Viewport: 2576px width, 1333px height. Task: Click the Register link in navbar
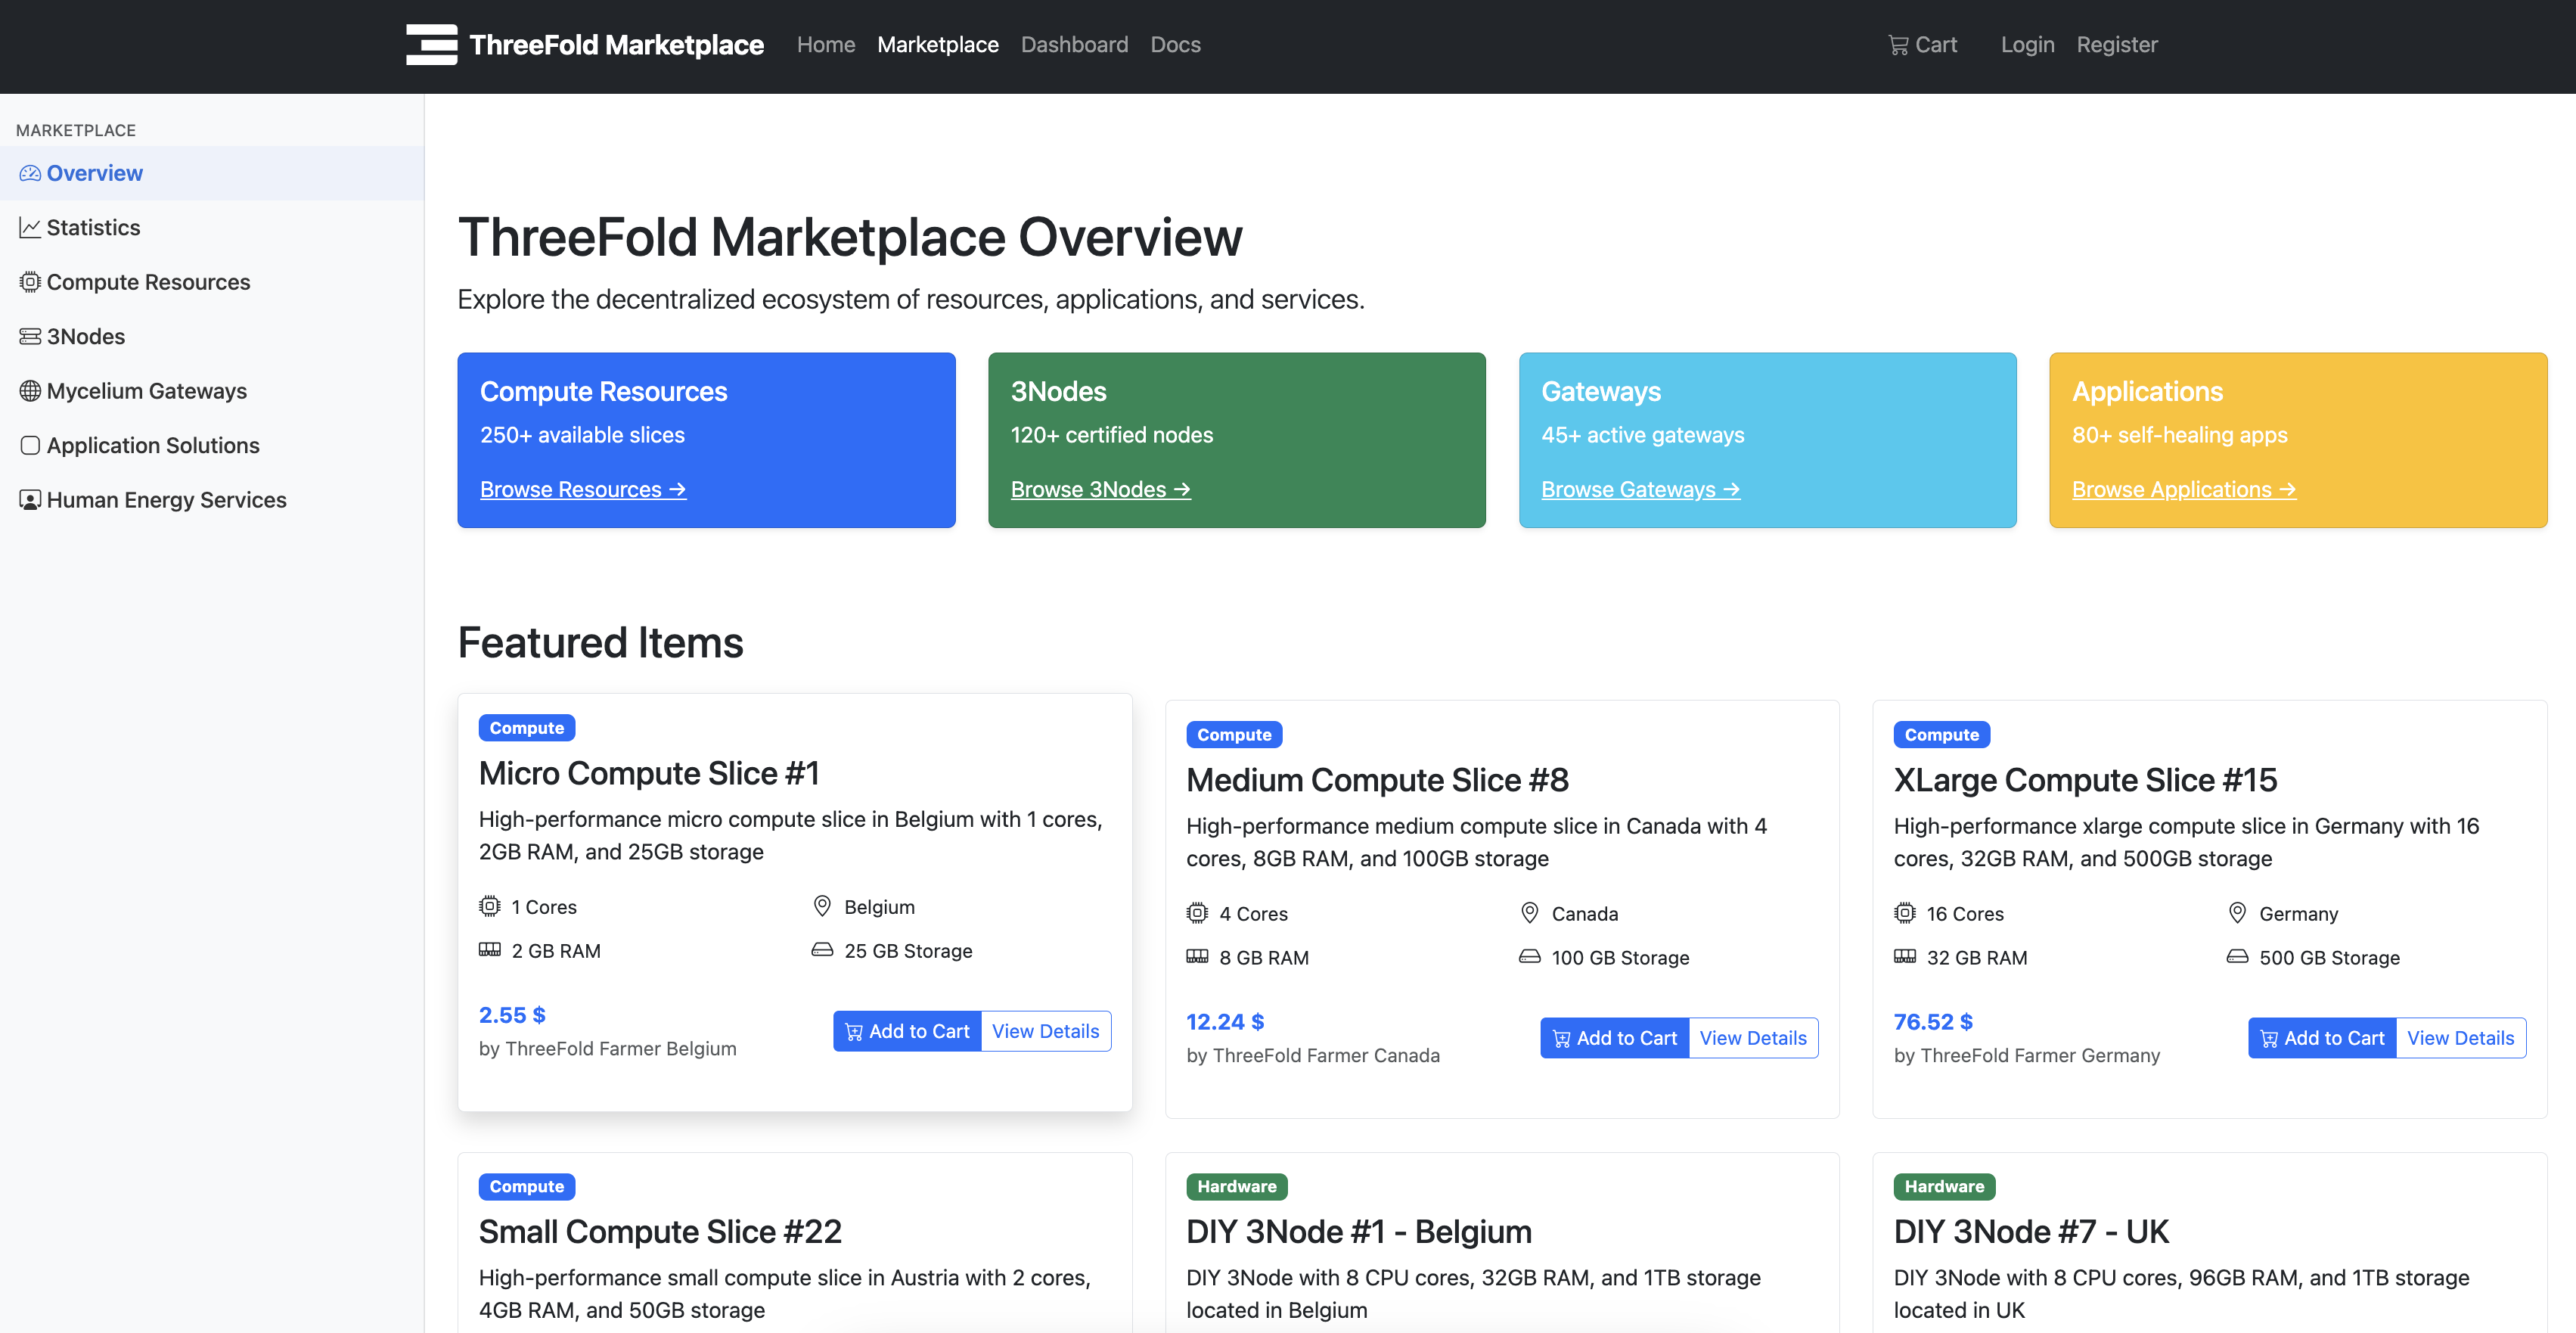coord(2116,45)
